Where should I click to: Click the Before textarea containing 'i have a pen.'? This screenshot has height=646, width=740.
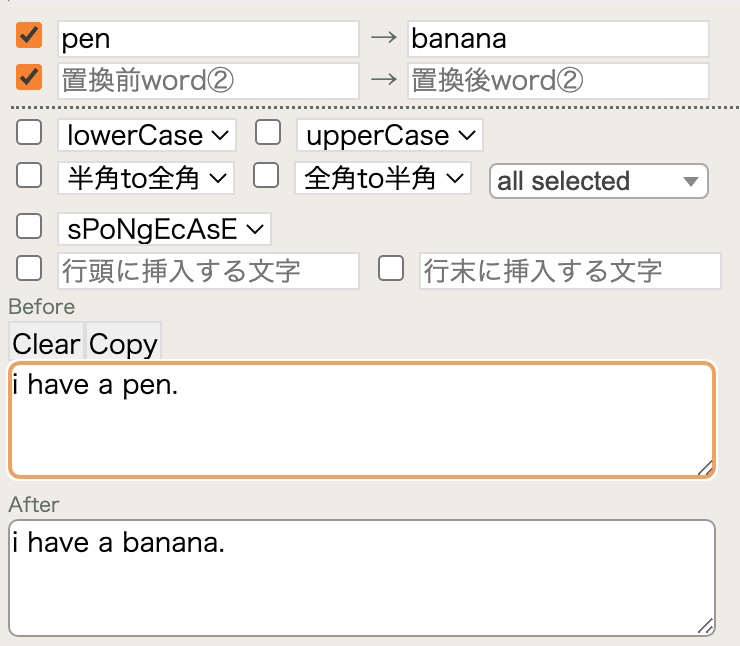click(x=362, y=420)
